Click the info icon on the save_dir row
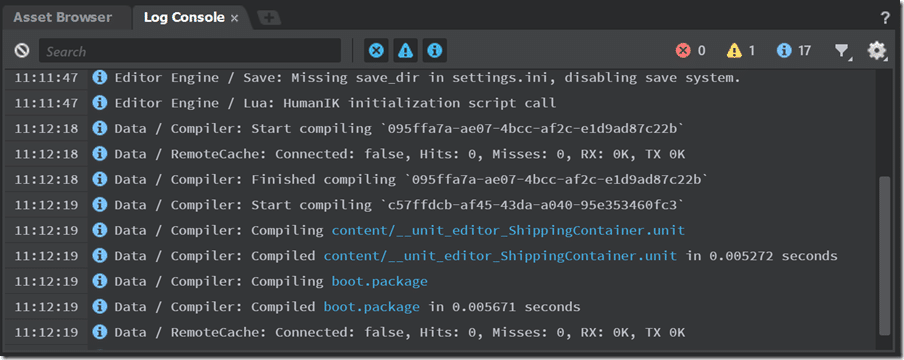Image resolution: width=904 pixels, height=360 pixels. 100,77
